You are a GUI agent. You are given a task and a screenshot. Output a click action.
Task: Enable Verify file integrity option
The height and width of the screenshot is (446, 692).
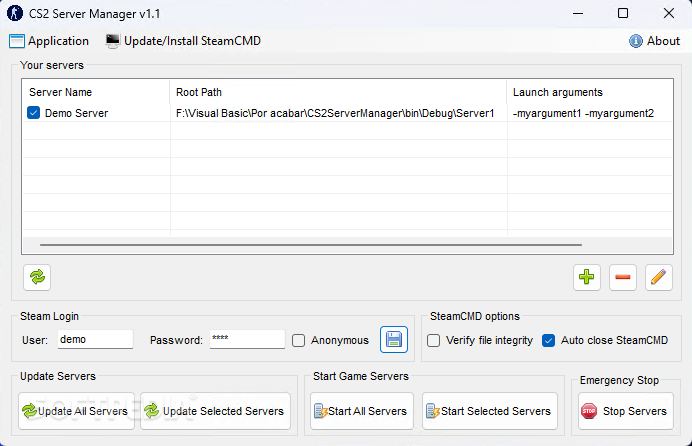pyautogui.click(x=433, y=341)
